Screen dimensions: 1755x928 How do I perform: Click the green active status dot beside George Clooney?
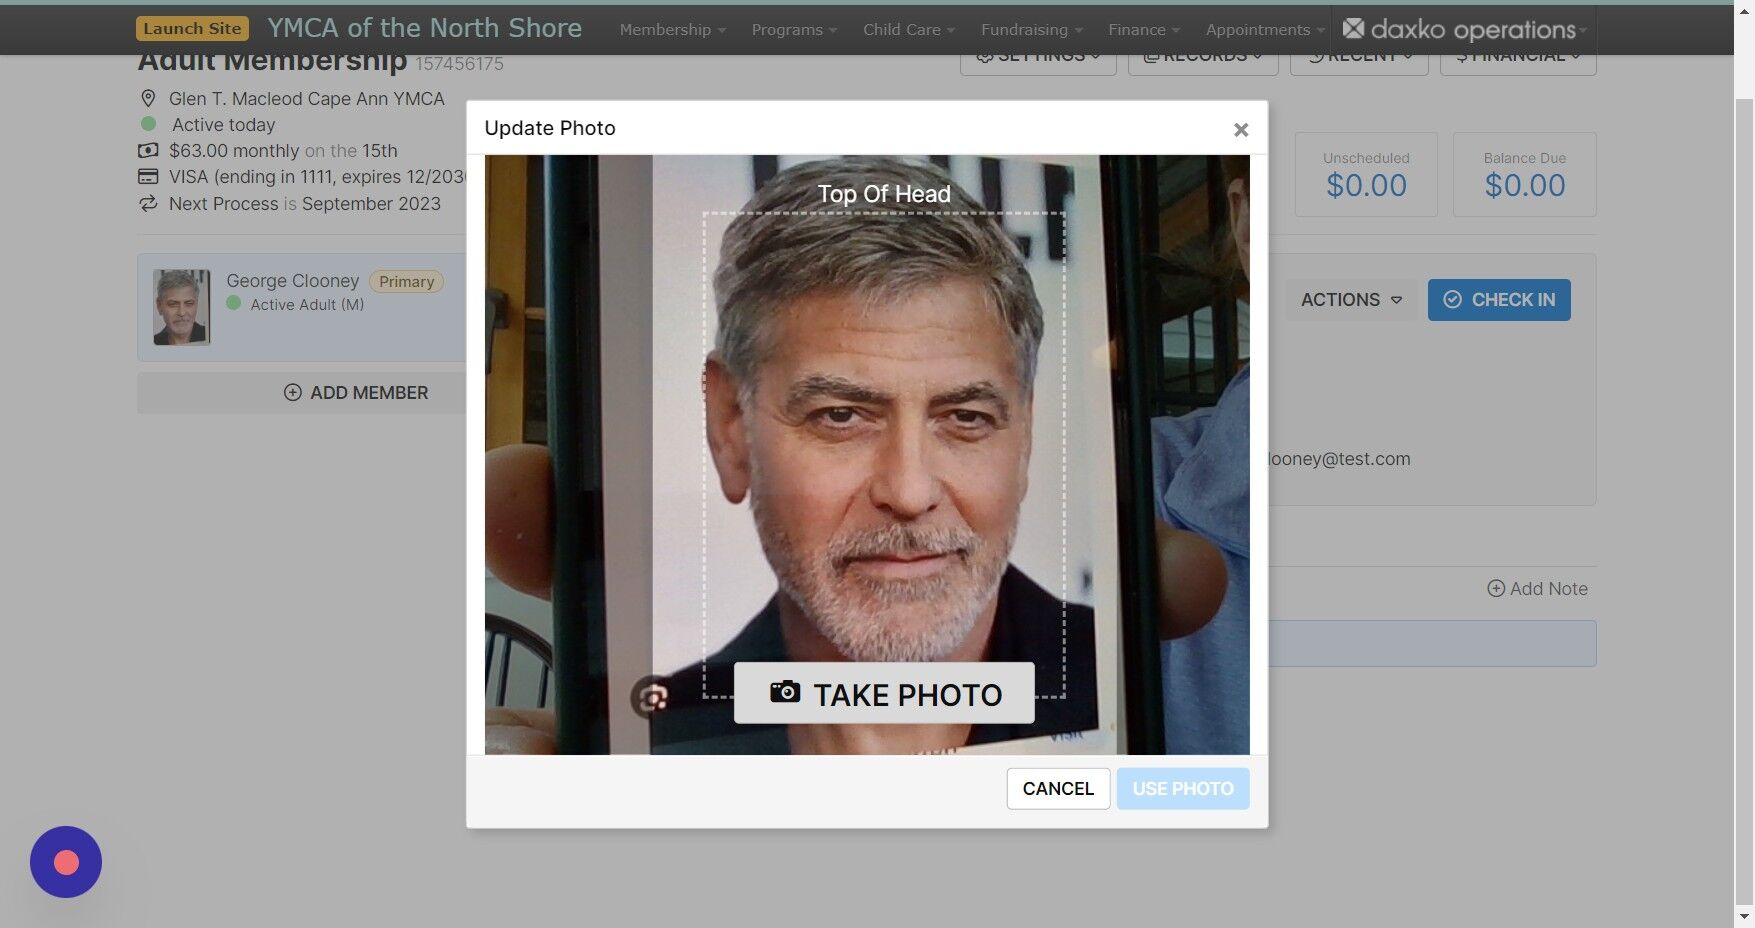pyautogui.click(x=233, y=304)
